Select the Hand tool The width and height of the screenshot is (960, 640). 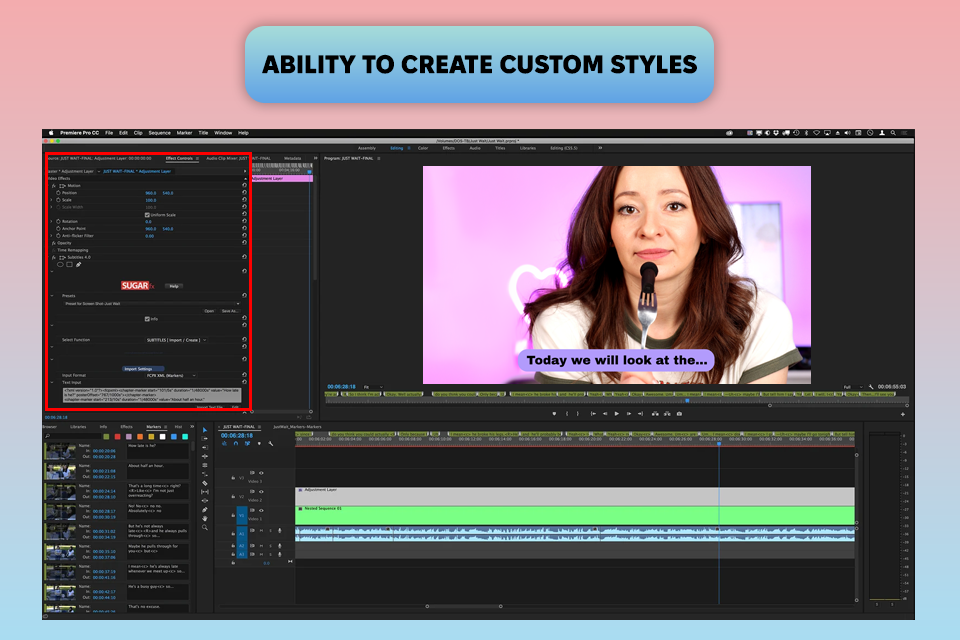point(205,518)
